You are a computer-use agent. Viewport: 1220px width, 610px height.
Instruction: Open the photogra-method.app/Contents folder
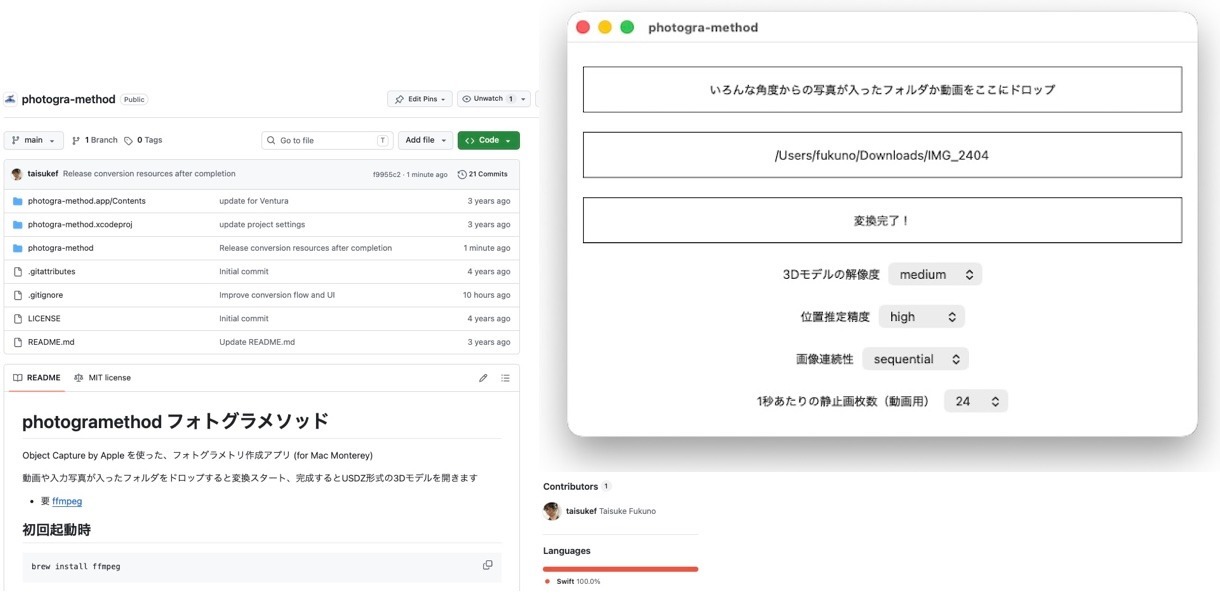coord(86,201)
